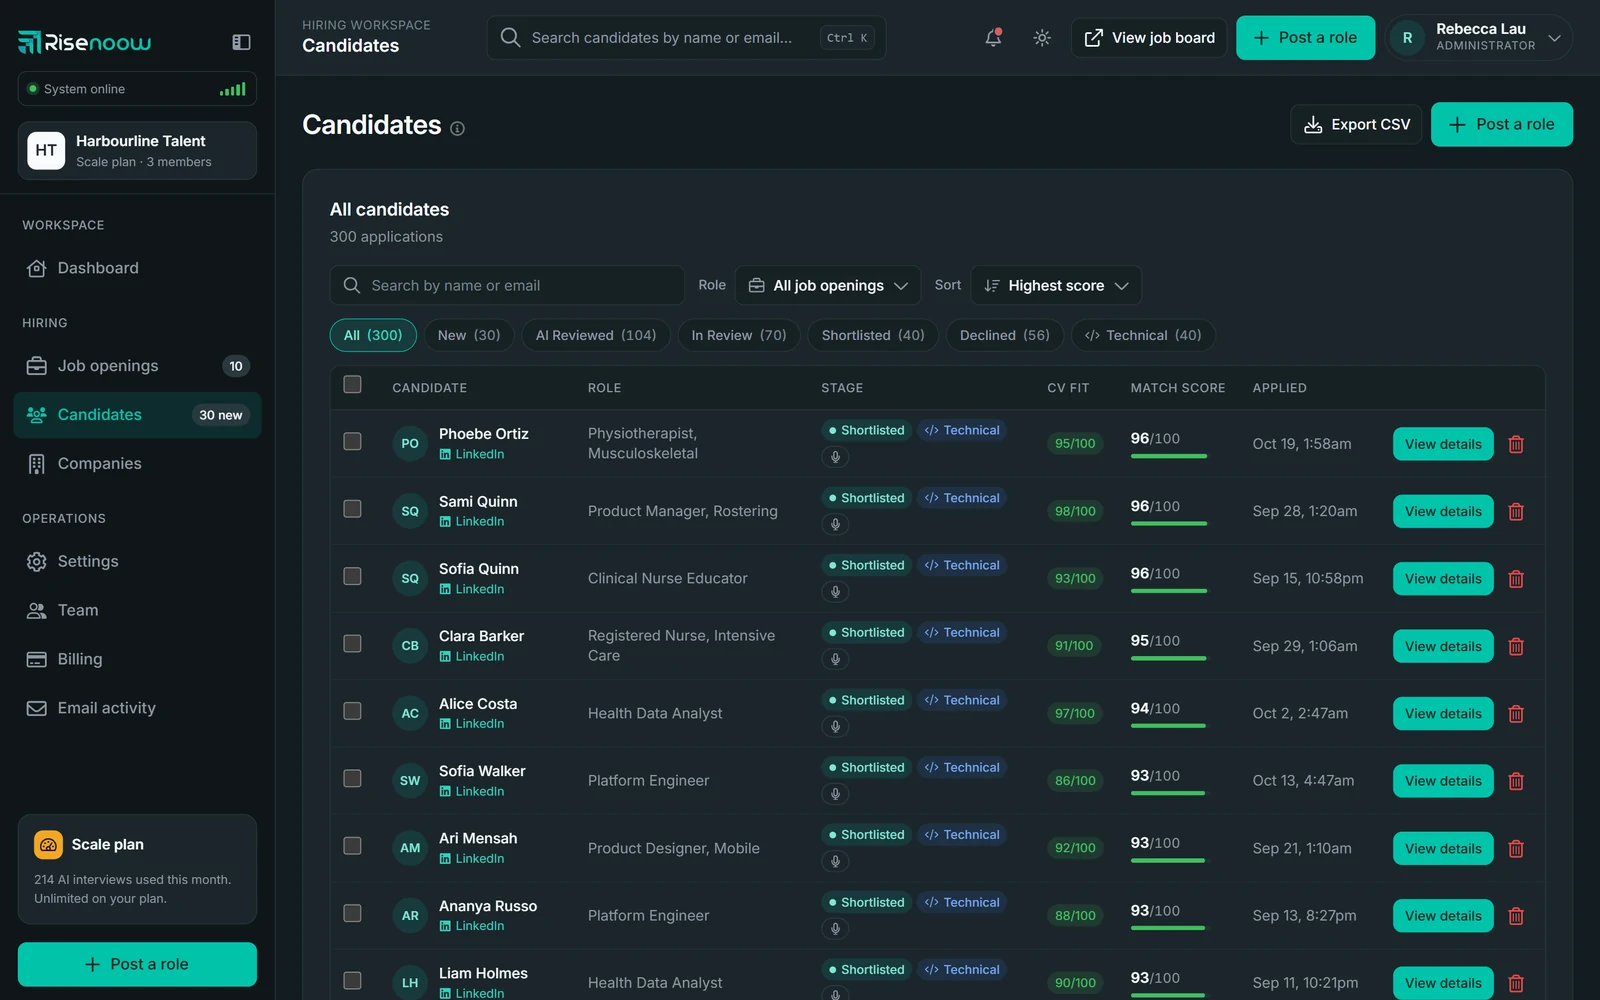
Task: Open the notifications bell
Action: (993, 38)
